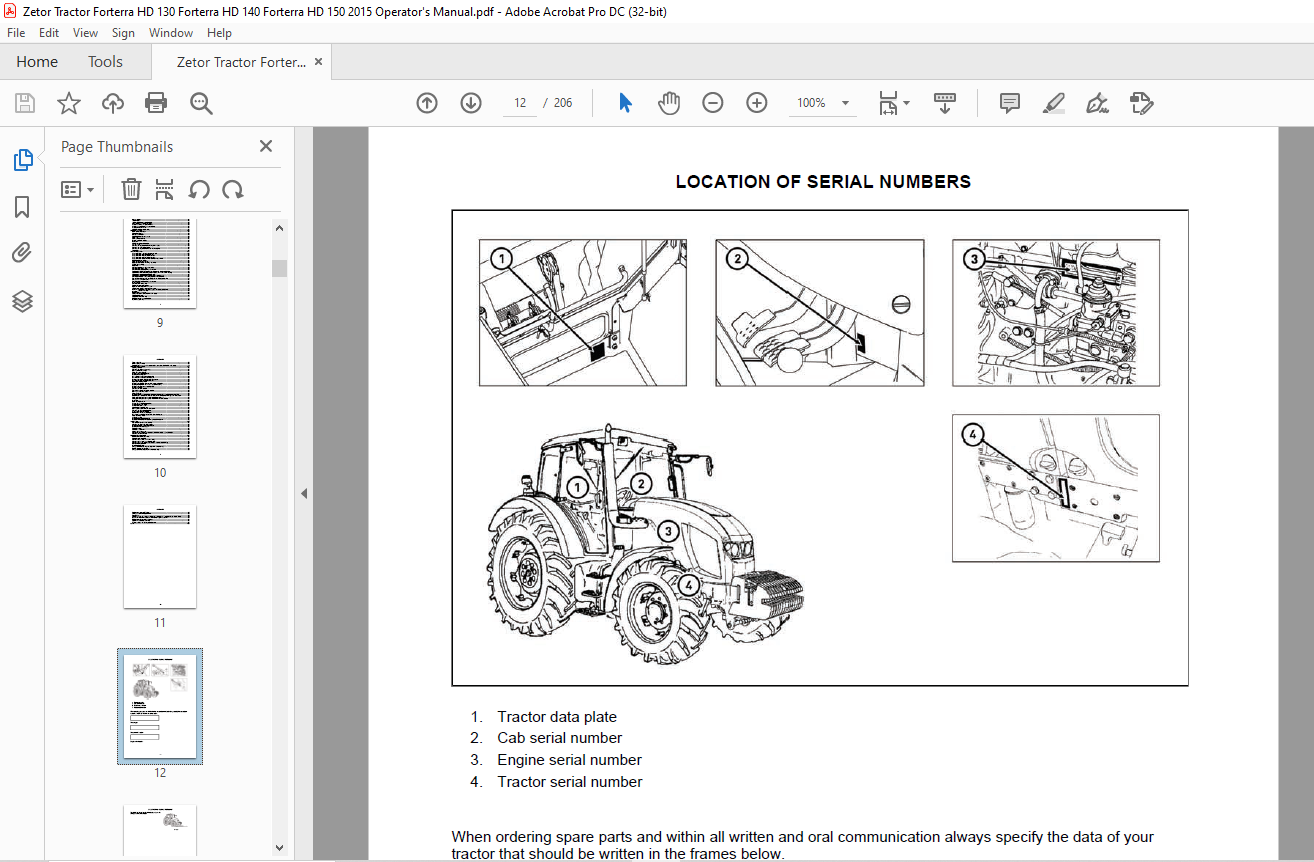The image size is (1314, 862).
Task: Open the find text magnifier icon
Action: click(x=201, y=103)
